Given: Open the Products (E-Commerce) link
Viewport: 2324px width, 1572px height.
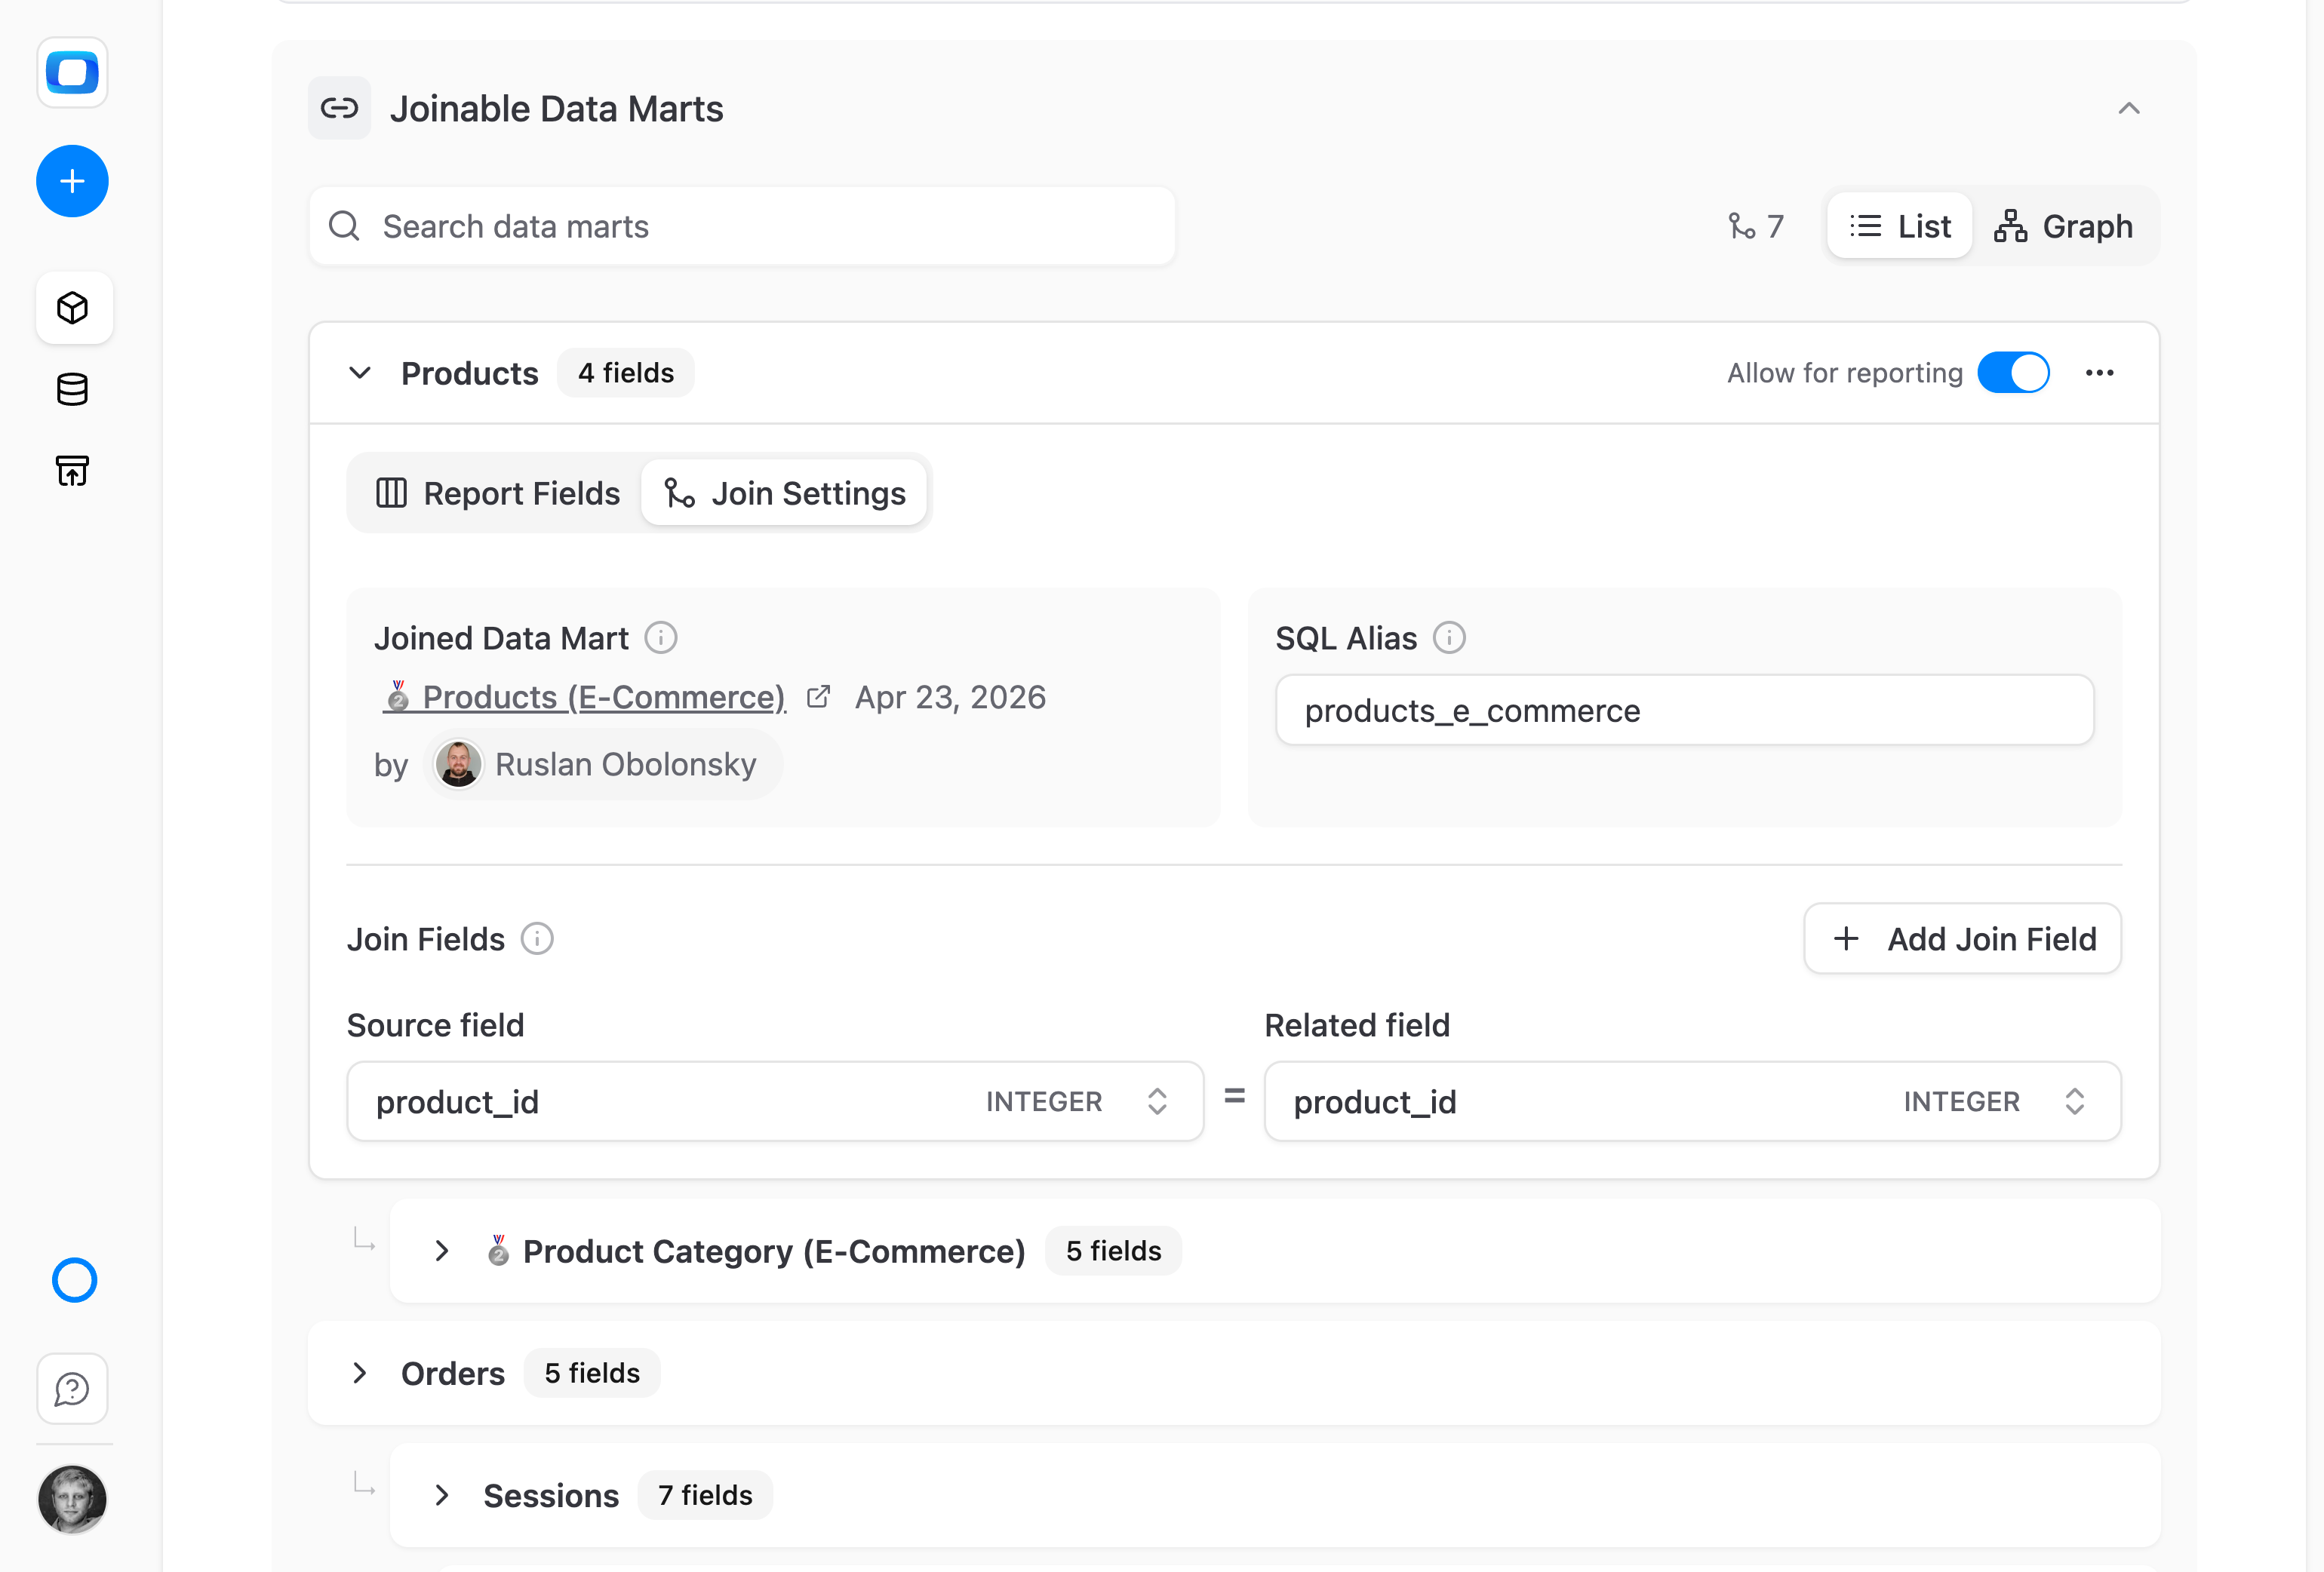Looking at the screenshot, I should point(584,696).
